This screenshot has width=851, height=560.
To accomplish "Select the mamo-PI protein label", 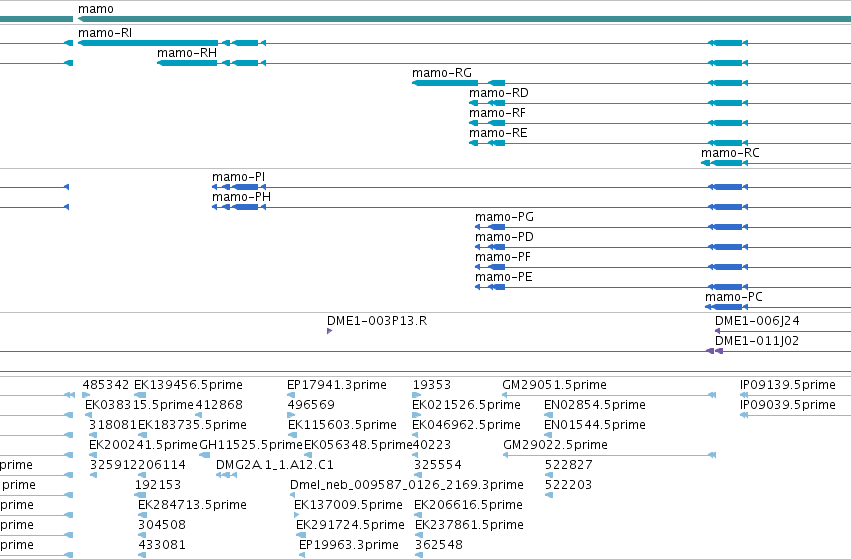I will coord(238,177).
